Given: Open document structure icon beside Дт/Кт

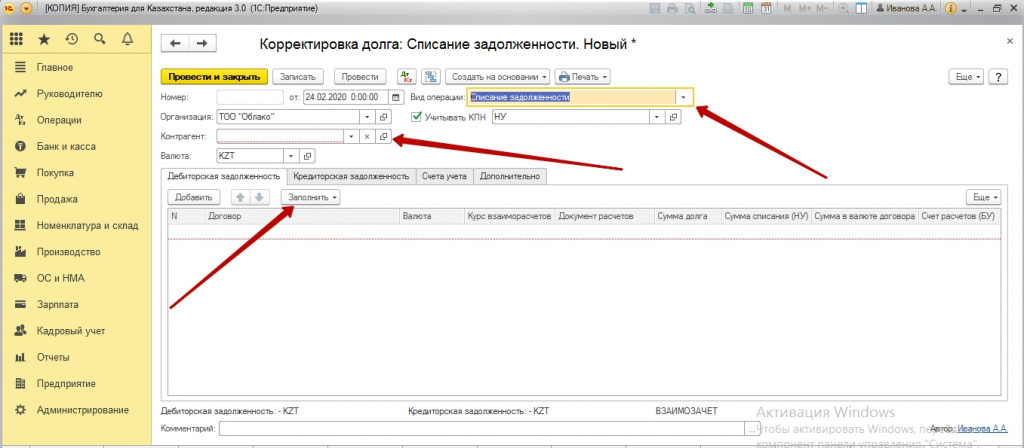Looking at the screenshot, I should [431, 76].
